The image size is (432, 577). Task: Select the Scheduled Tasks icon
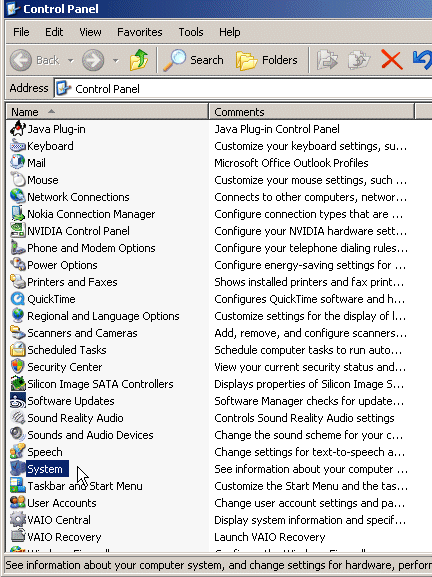(18, 350)
